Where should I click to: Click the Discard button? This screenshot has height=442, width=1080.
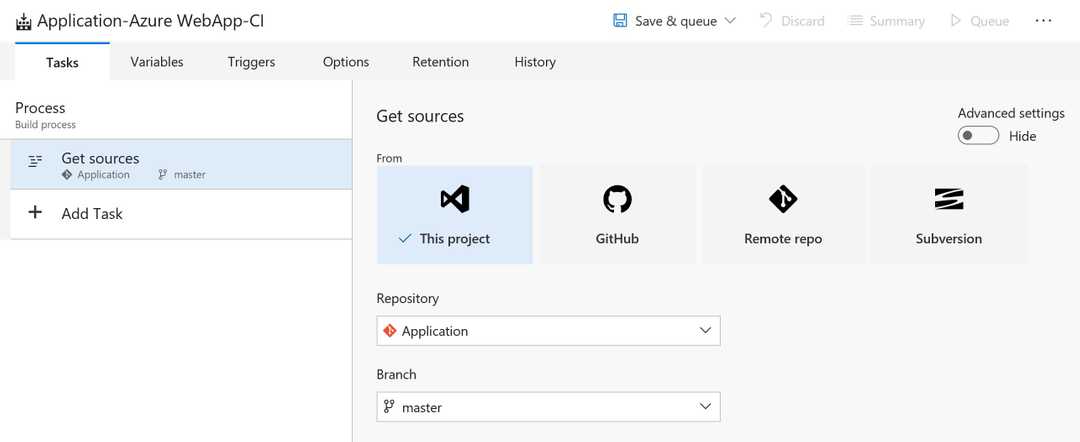[792, 21]
